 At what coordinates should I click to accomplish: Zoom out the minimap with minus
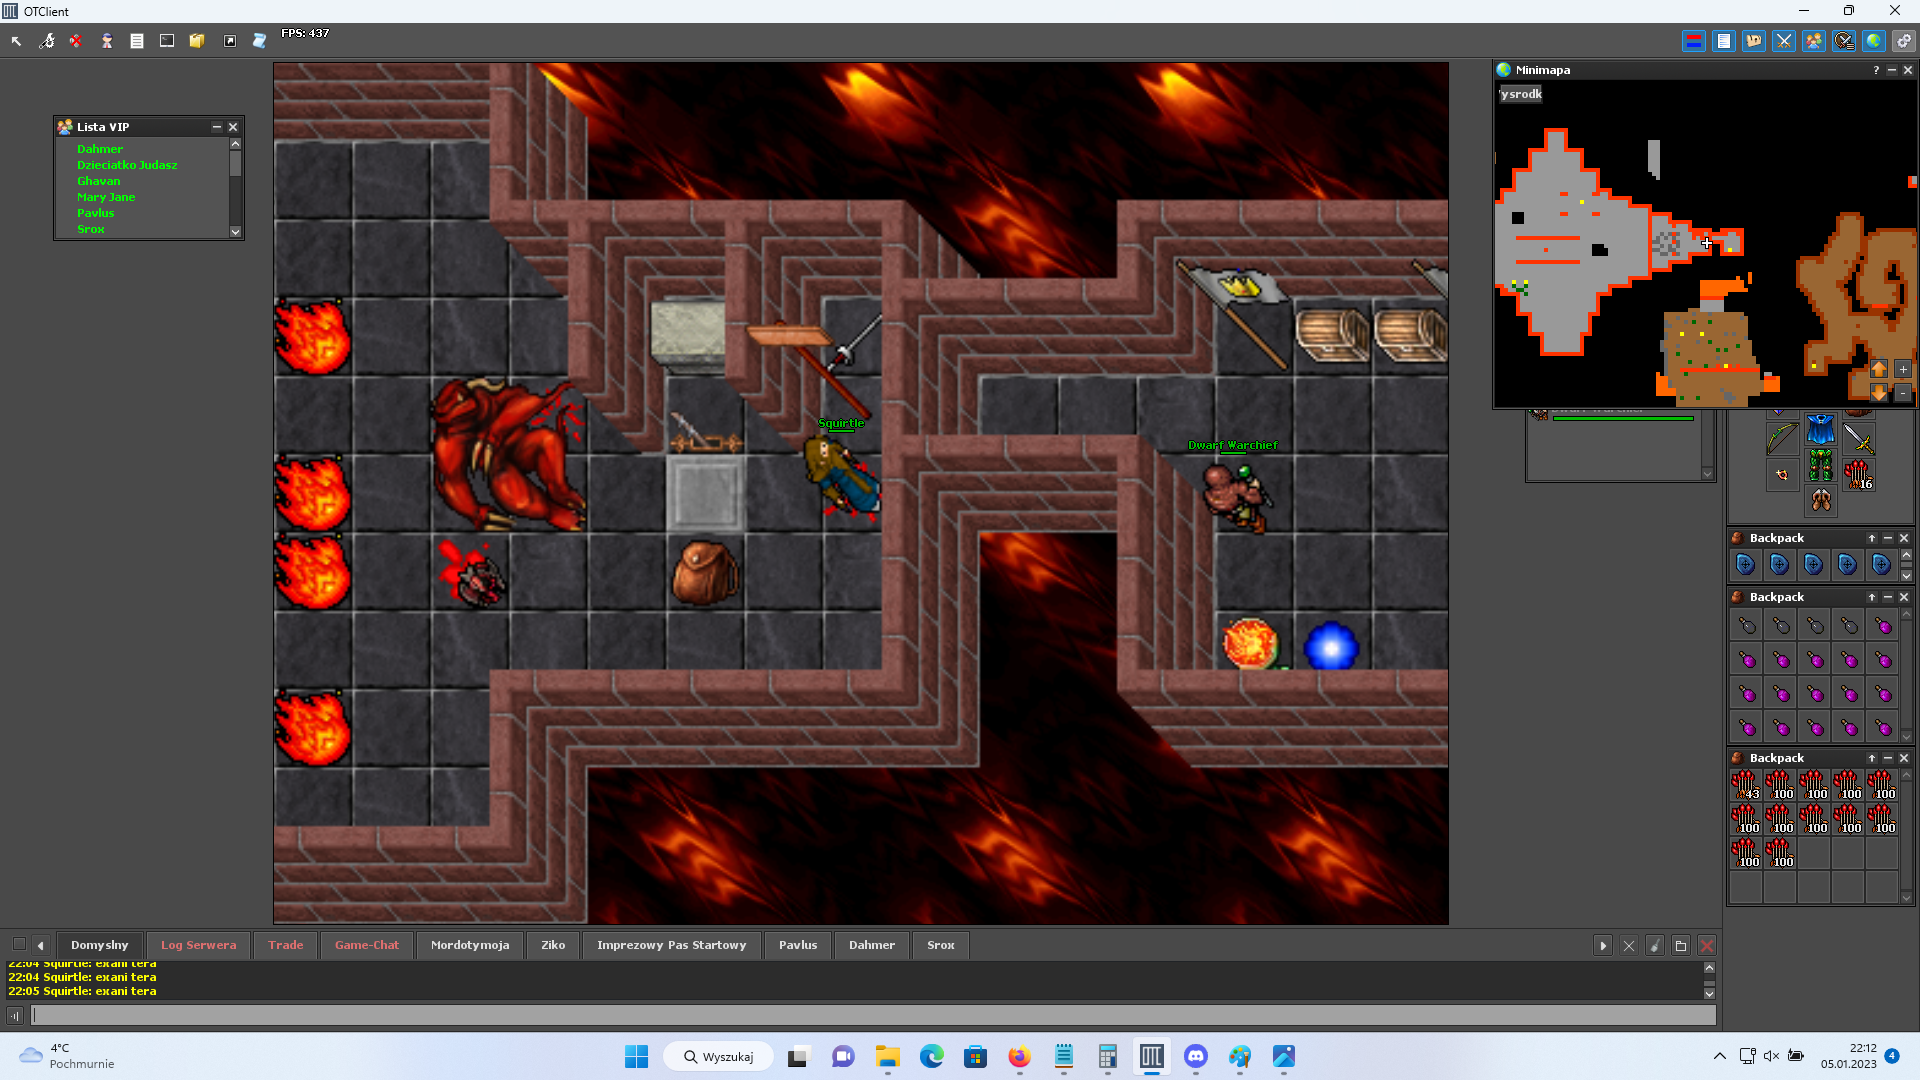click(1903, 393)
